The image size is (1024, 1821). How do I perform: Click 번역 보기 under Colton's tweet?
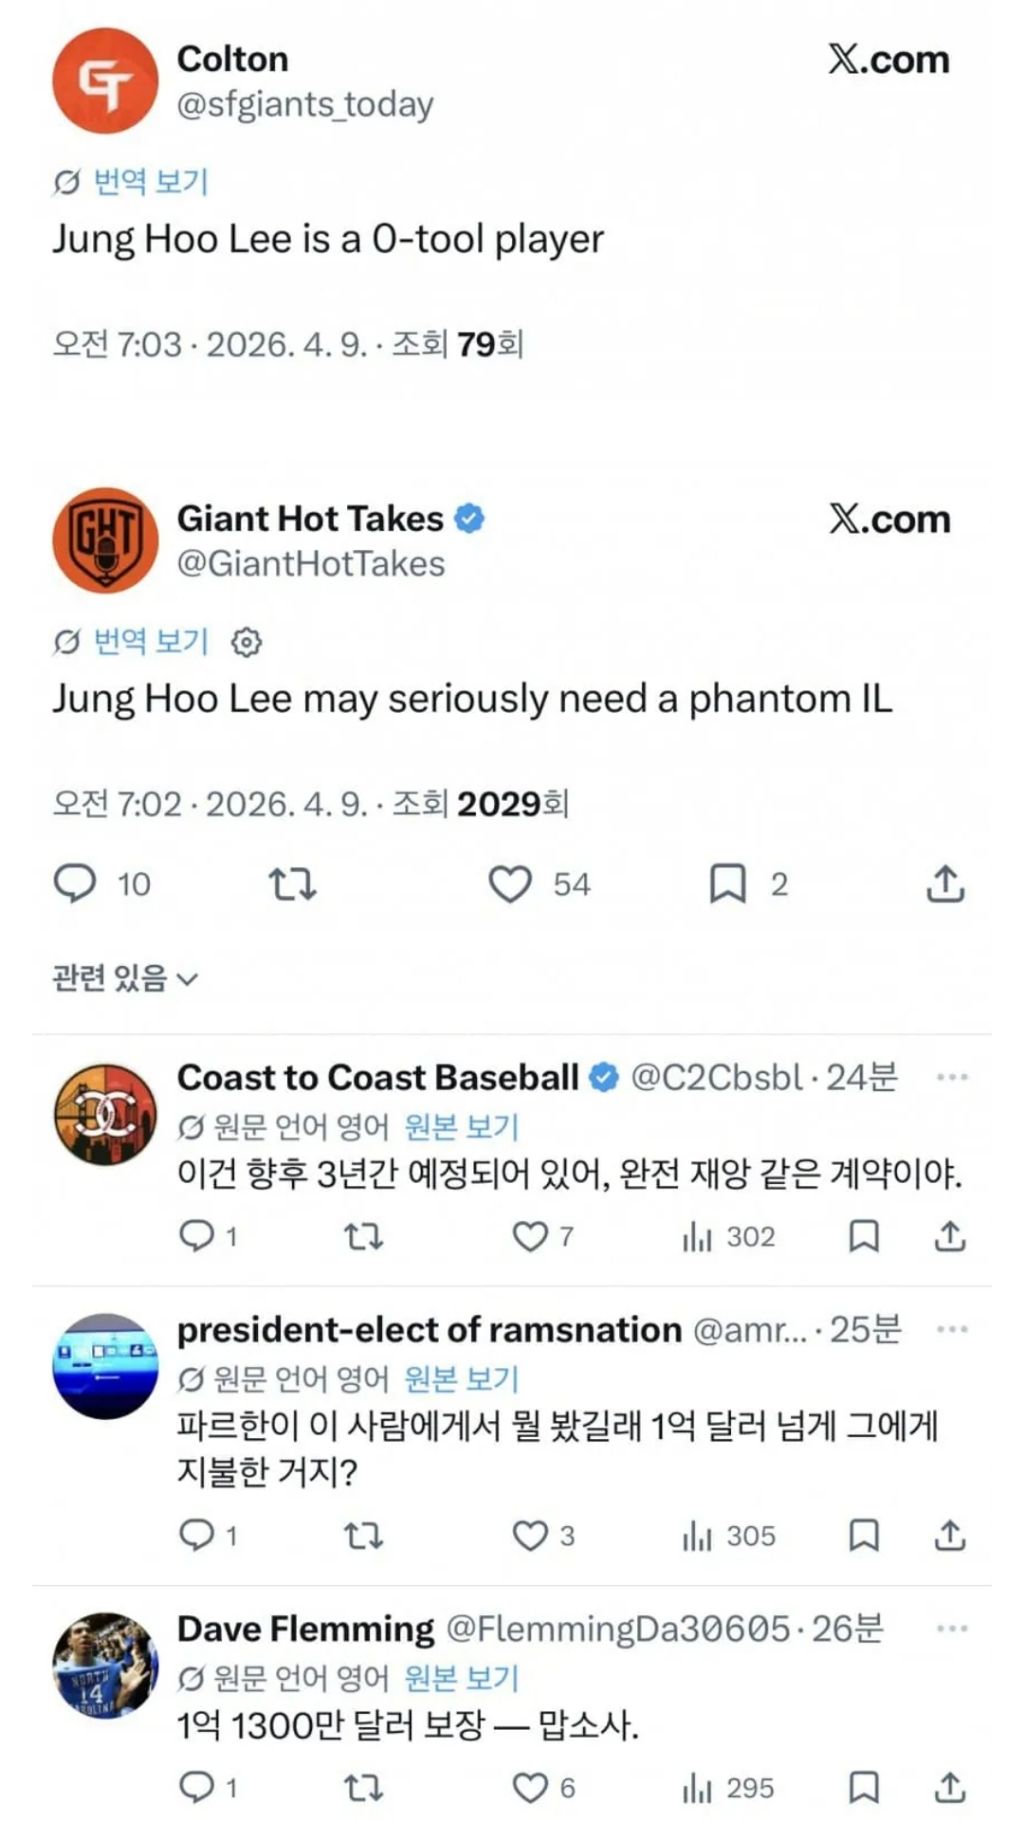pos(150,182)
